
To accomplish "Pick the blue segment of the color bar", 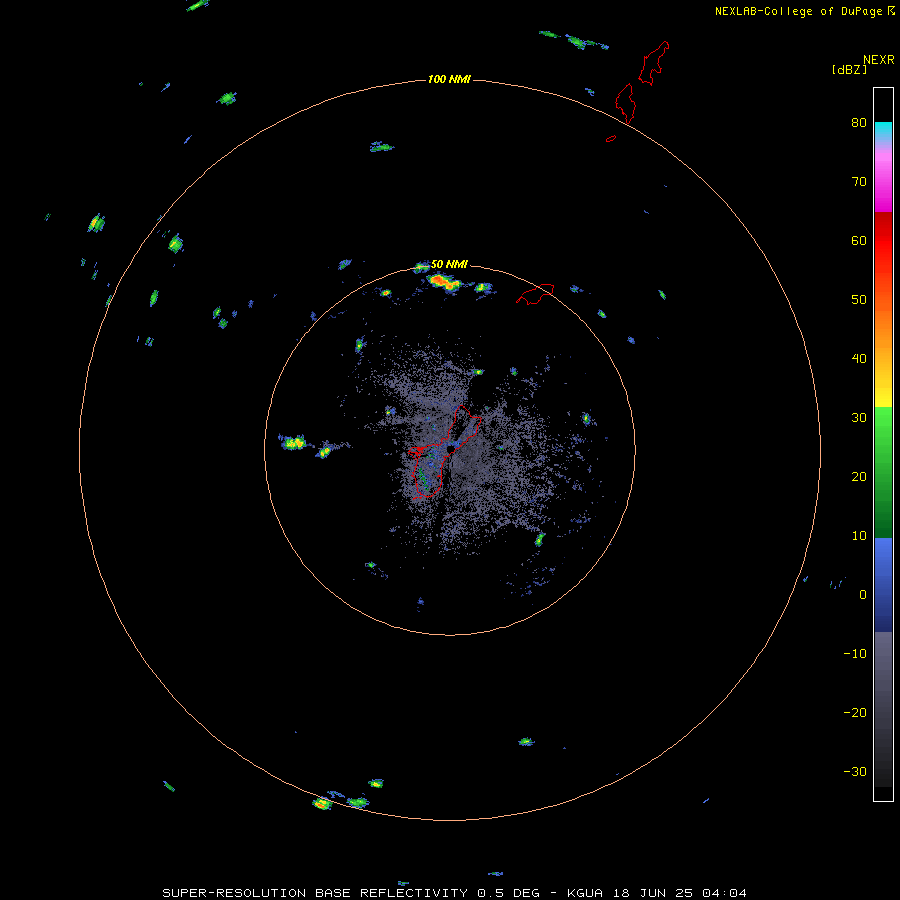I will [x=883, y=584].
